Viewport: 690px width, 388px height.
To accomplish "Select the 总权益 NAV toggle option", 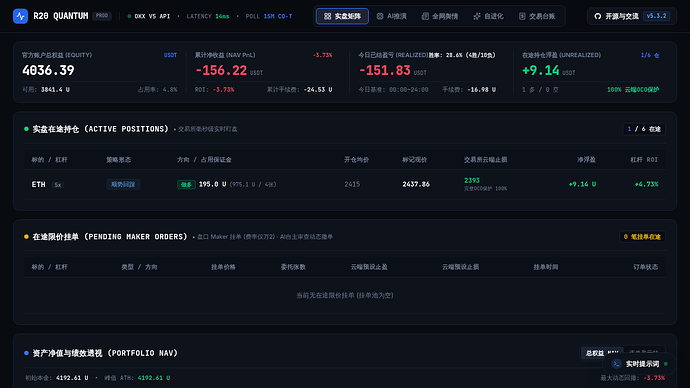I will tap(602, 353).
